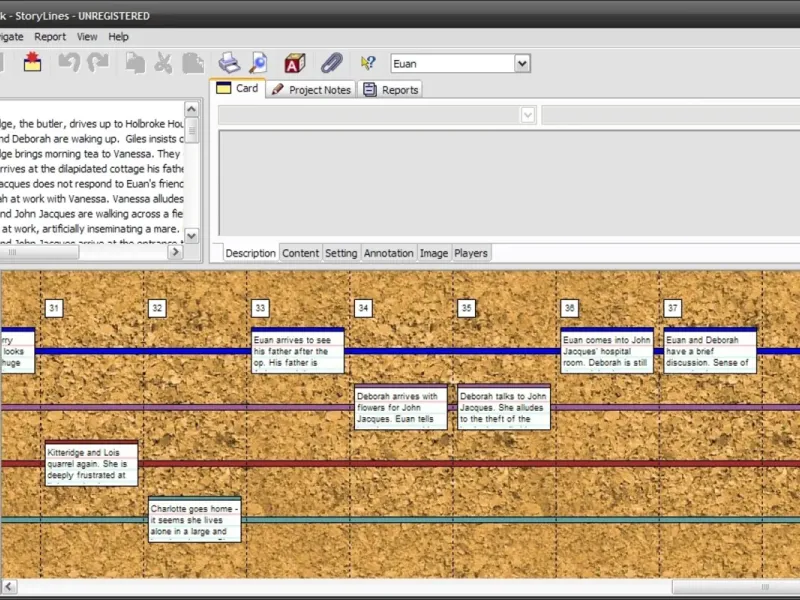Click the Print icon
Viewport: 800px width, 600px height.
coord(229,63)
